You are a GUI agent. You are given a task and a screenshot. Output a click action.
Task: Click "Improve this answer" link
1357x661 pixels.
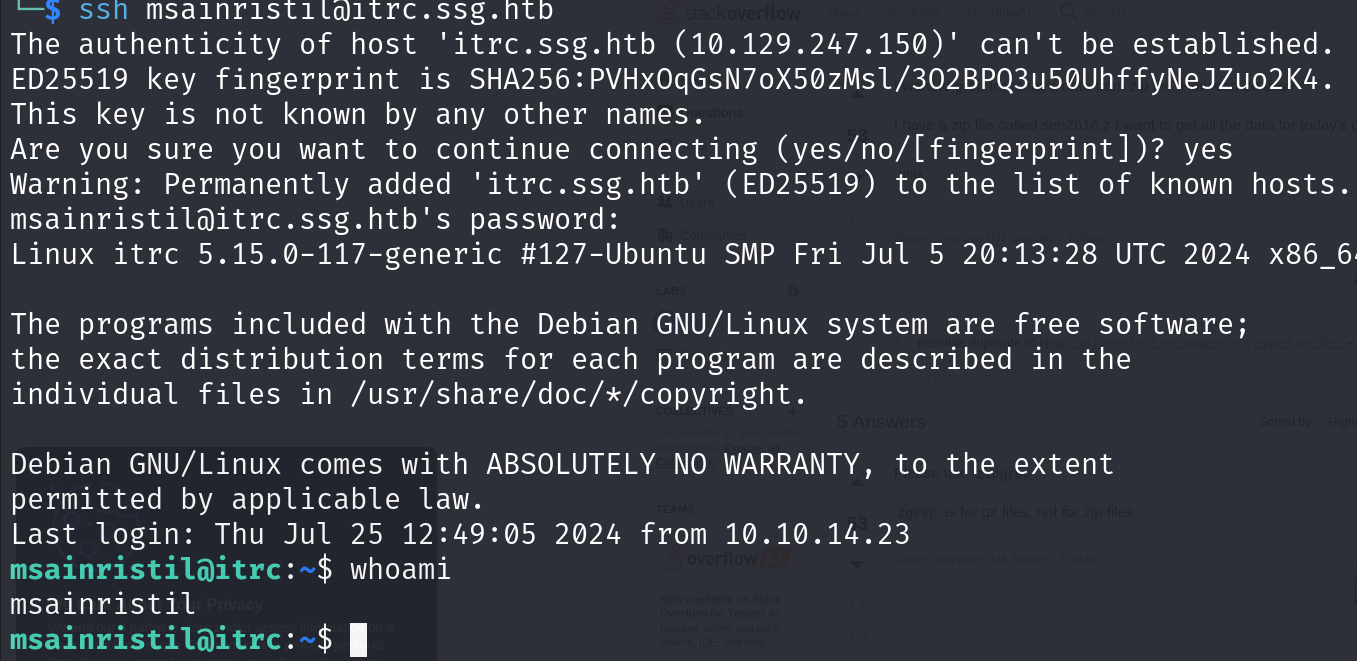[x=993, y=558]
